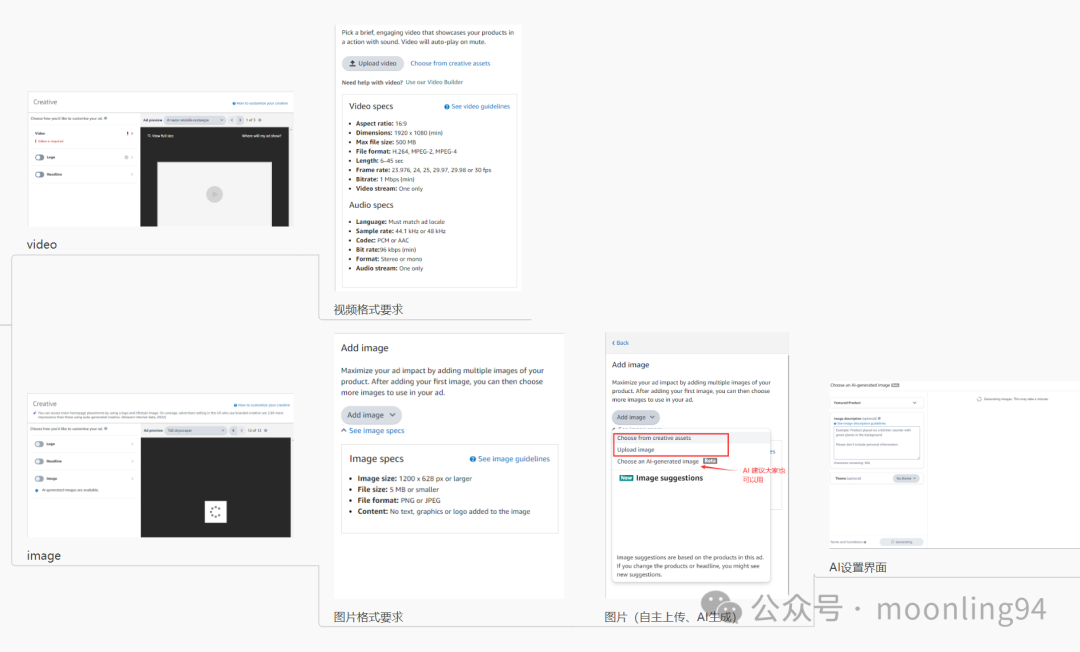Enable the Headline toggle under Logo

(39, 174)
